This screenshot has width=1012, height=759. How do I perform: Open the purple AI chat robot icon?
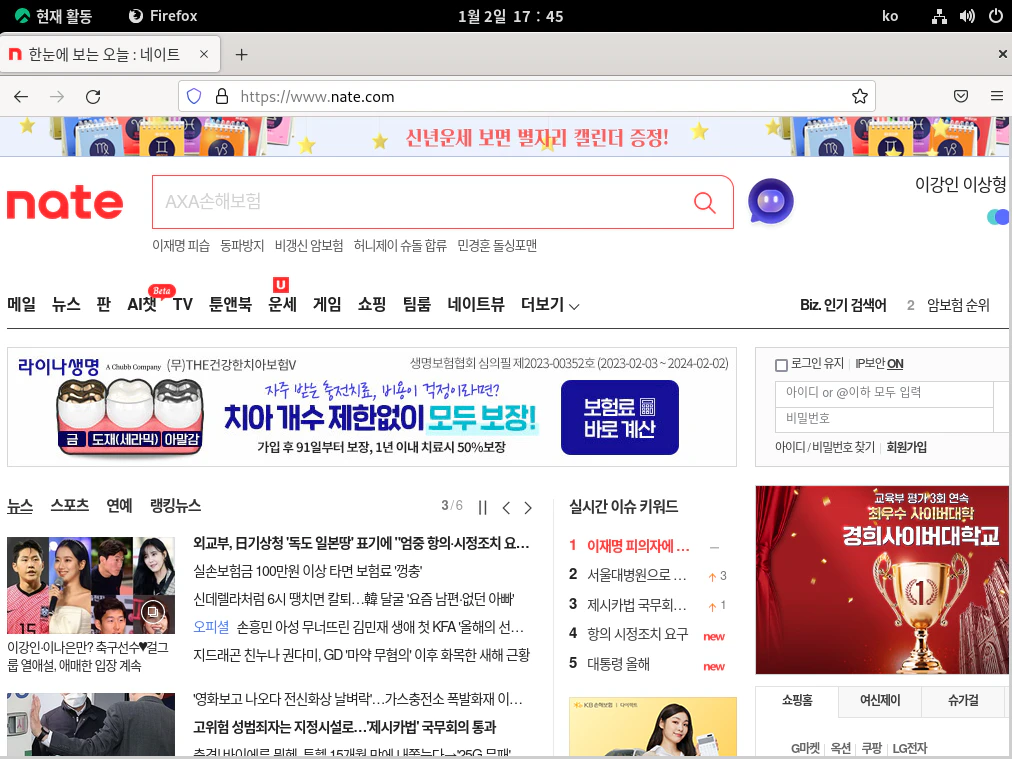tap(771, 201)
